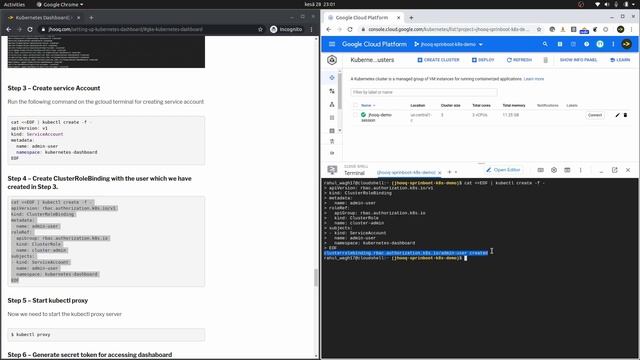
Task: Toggle the select-all clusters checkbox
Action: 355,105
